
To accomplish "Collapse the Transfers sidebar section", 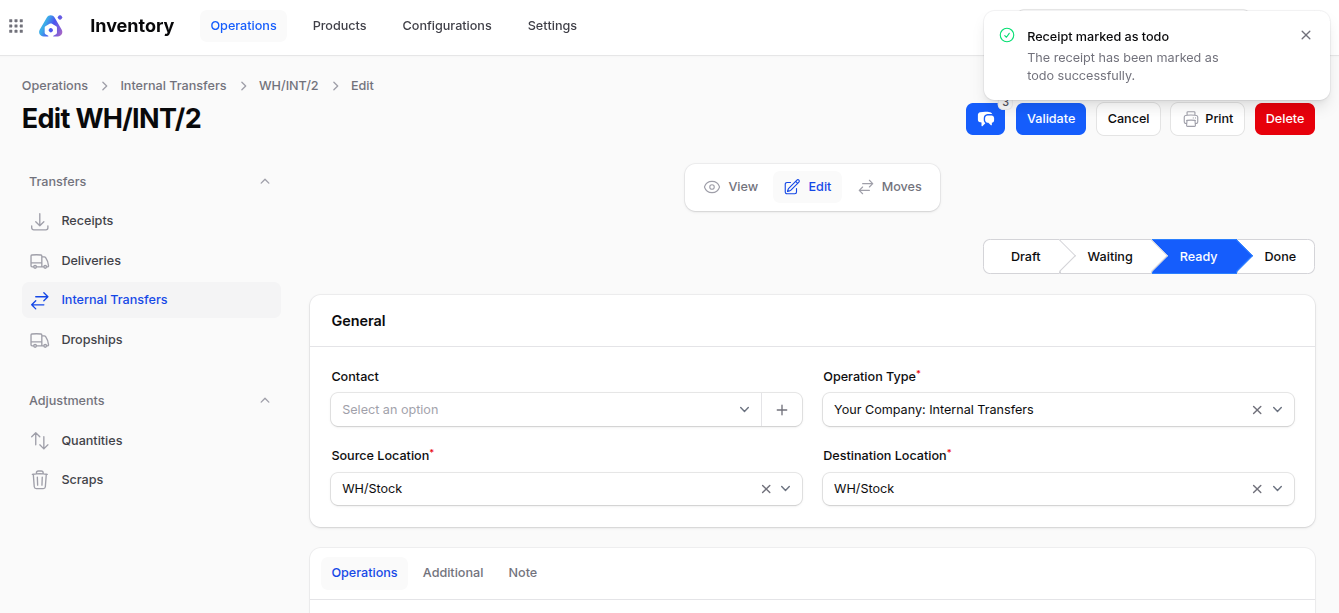I will pyautogui.click(x=265, y=182).
